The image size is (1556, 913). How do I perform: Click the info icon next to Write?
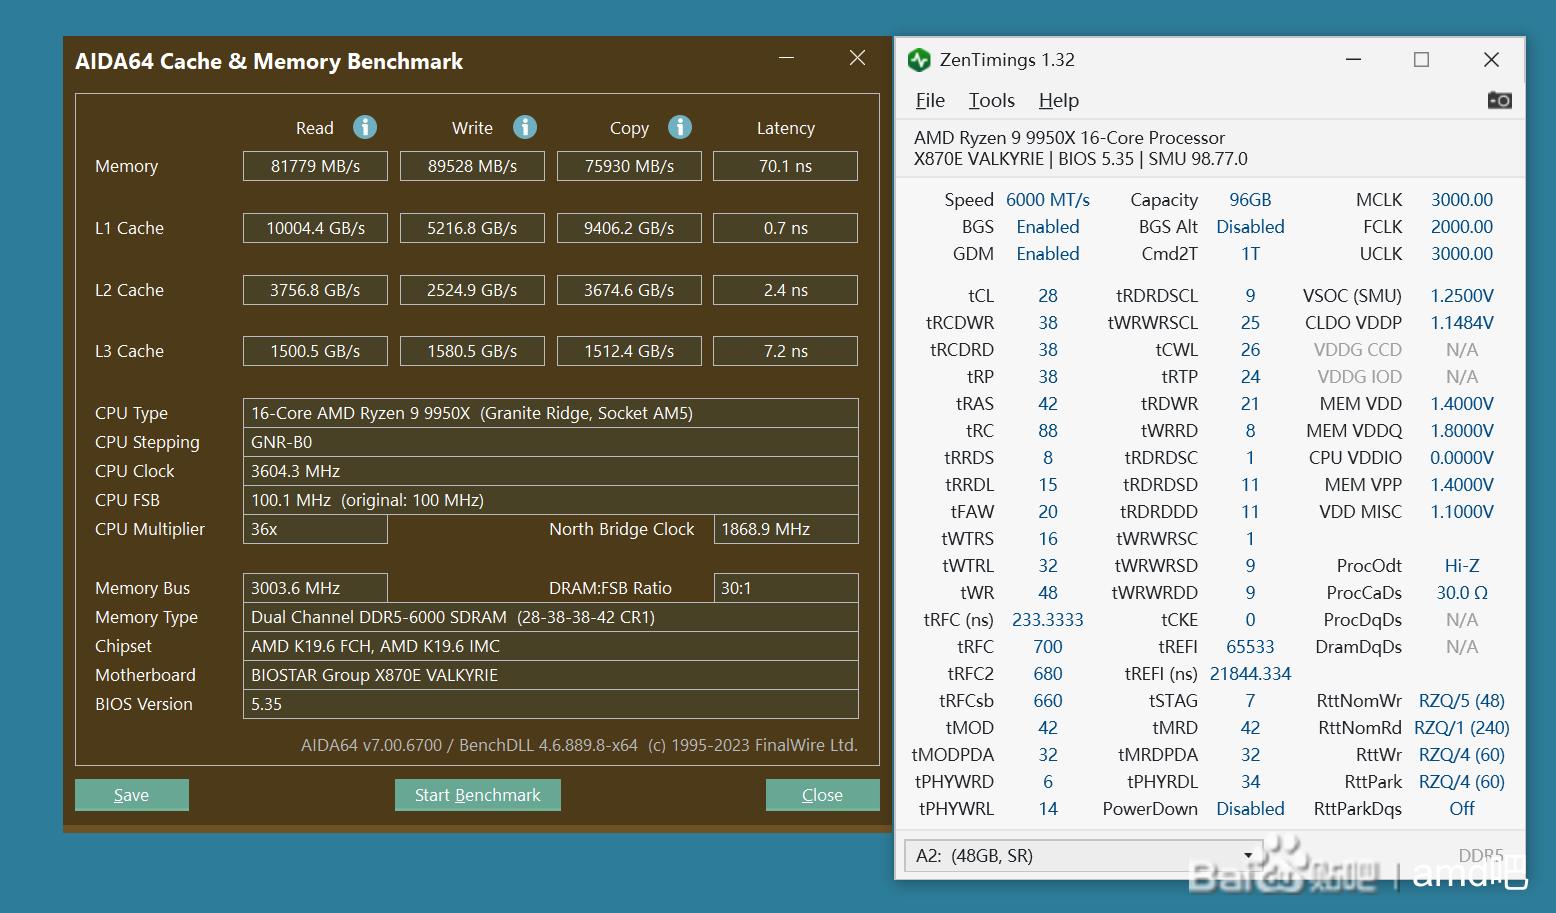pyautogui.click(x=525, y=127)
